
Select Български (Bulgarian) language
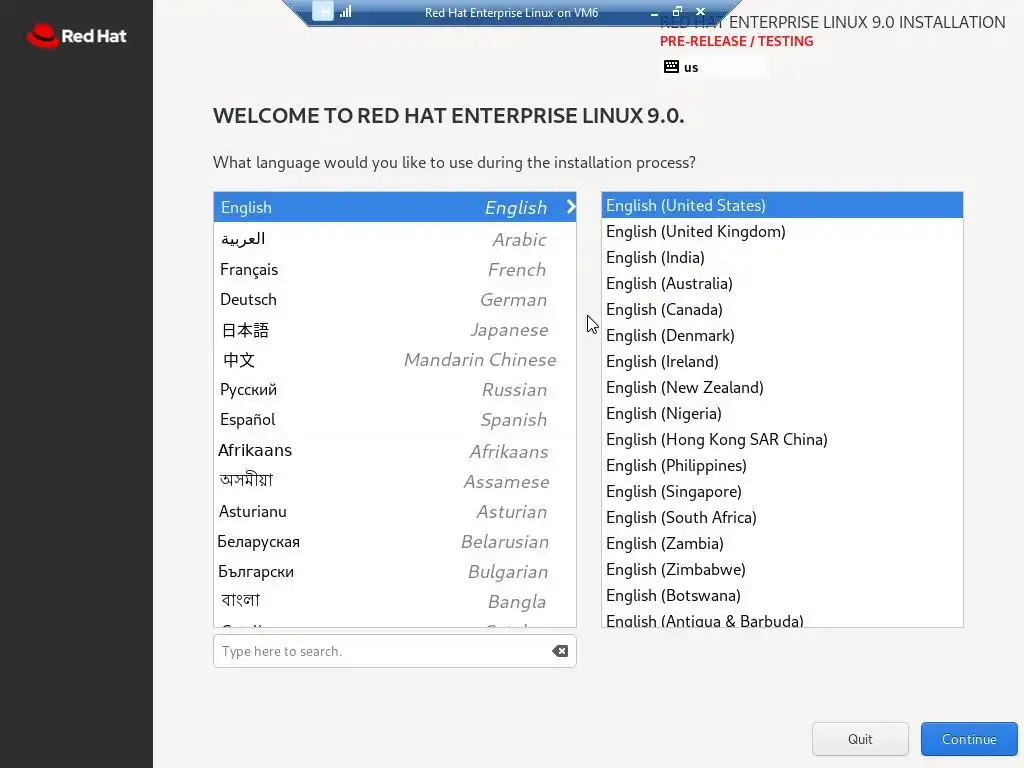click(x=394, y=571)
